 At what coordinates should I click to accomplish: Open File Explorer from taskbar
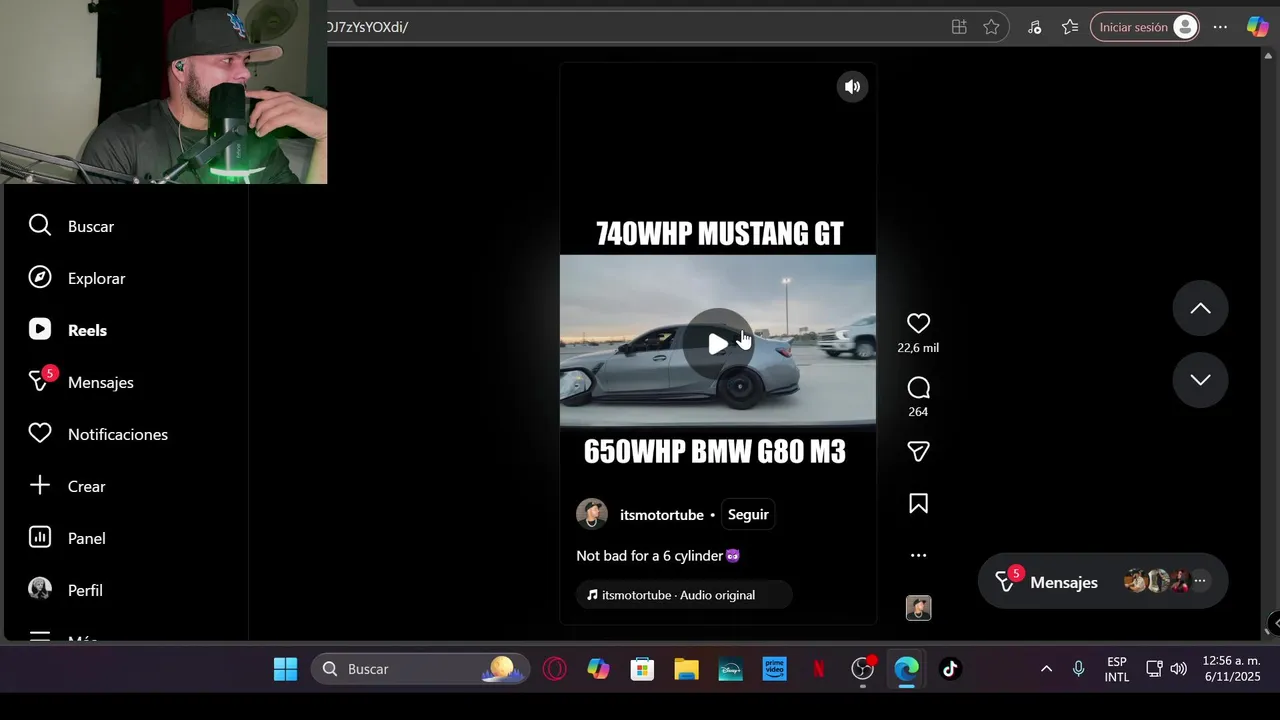[686, 669]
